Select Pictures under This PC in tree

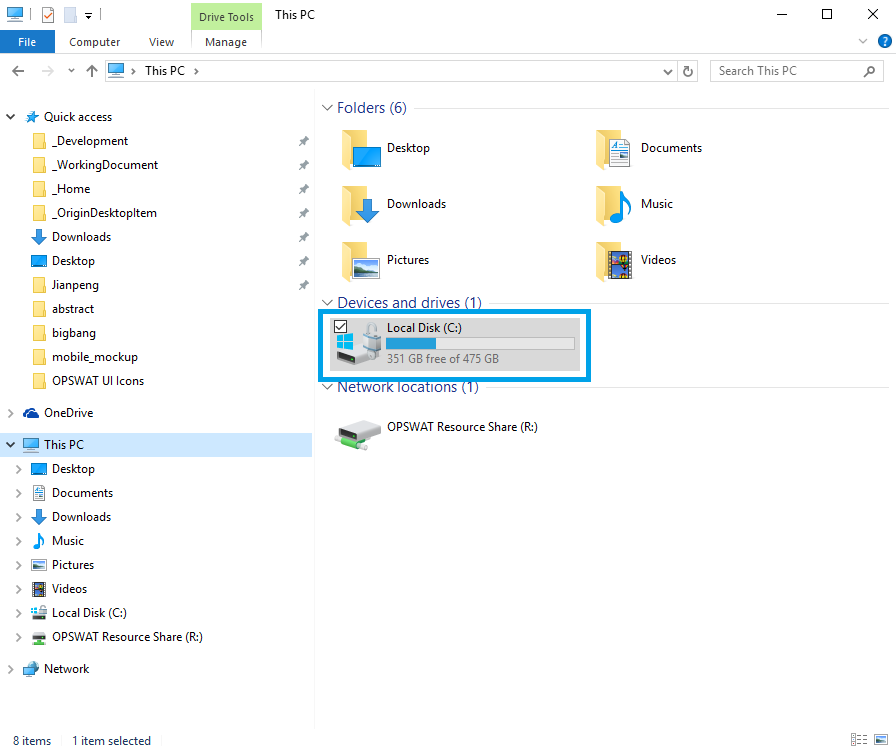[63, 565]
